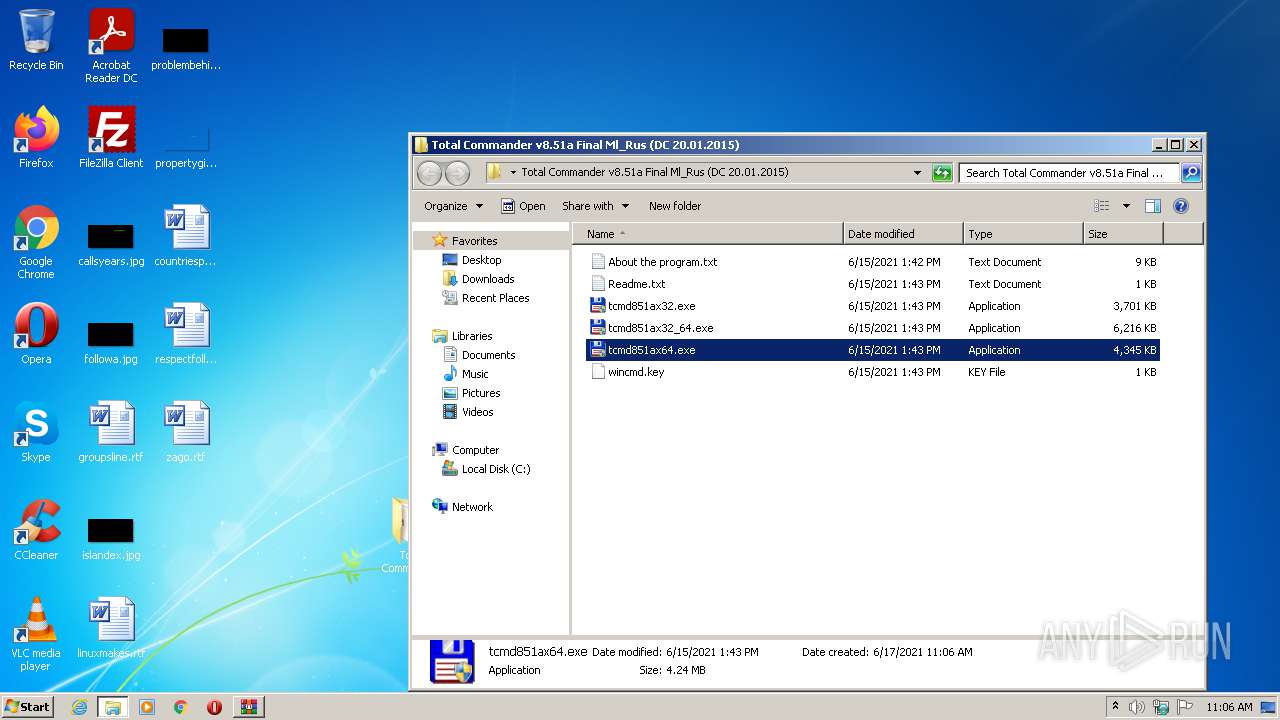Viewport: 1280px width, 720px height.
Task: Click the New folder button
Action: tap(675, 206)
